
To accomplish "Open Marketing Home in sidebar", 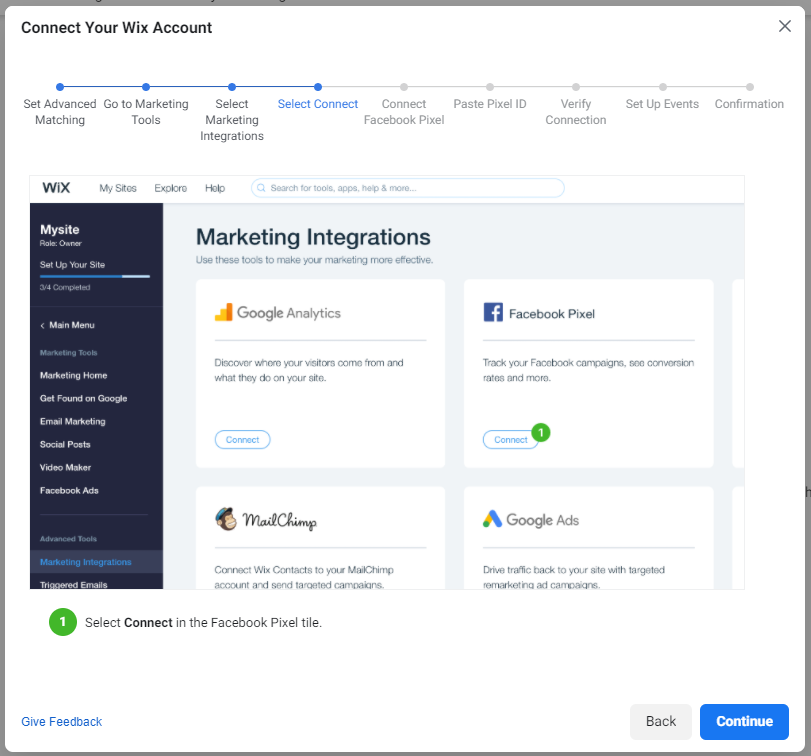I will pyautogui.click(x=73, y=375).
